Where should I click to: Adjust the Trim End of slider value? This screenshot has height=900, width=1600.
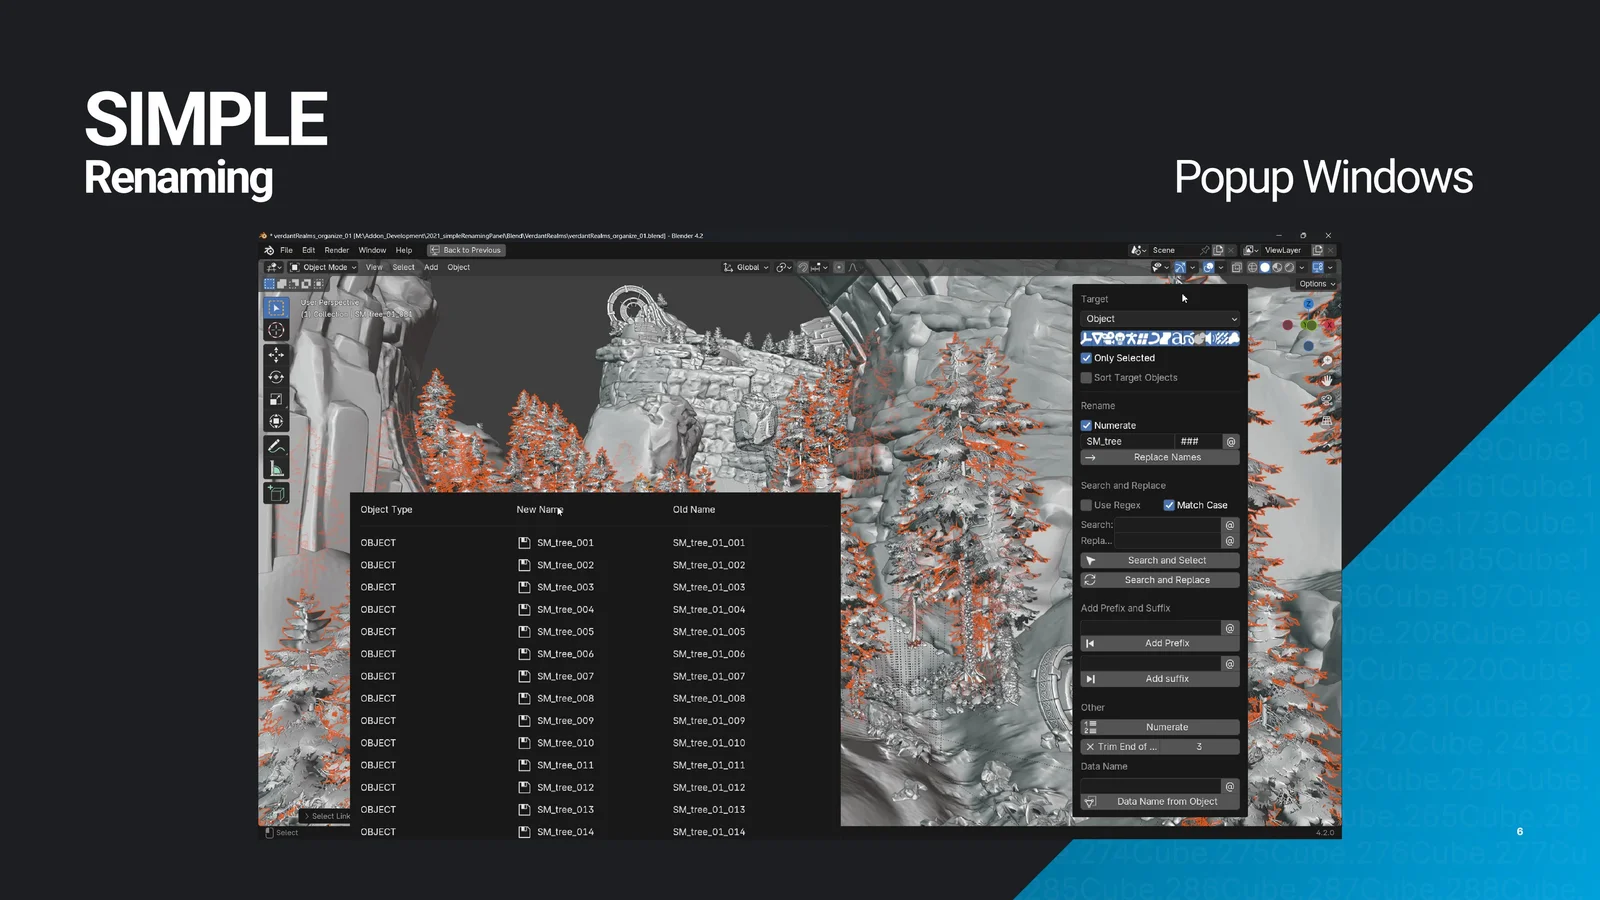pos(1160,746)
